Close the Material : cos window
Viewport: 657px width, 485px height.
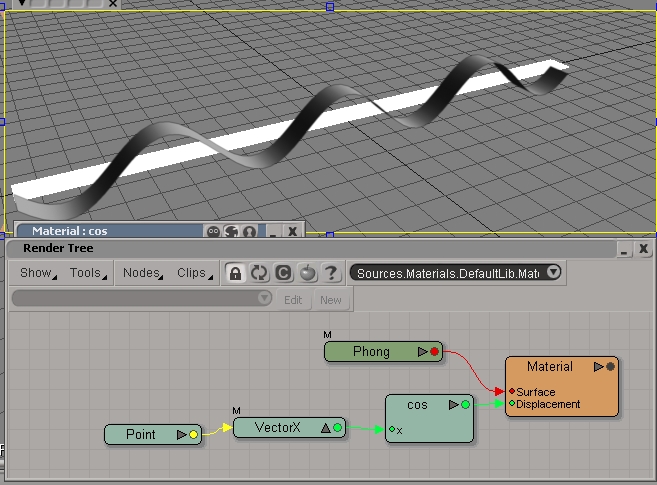[292, 231]
